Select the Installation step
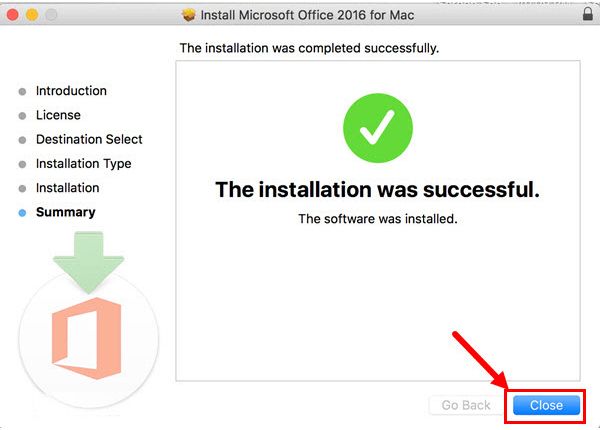This screenshot has height=430, width=600. 68,188
